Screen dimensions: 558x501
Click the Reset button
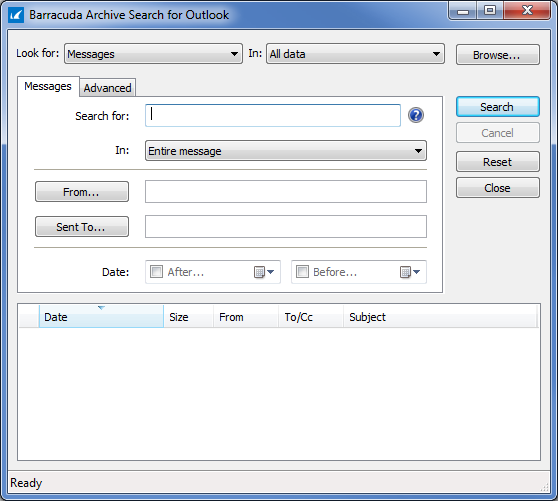pyautogui.click(x=498, y=162)
